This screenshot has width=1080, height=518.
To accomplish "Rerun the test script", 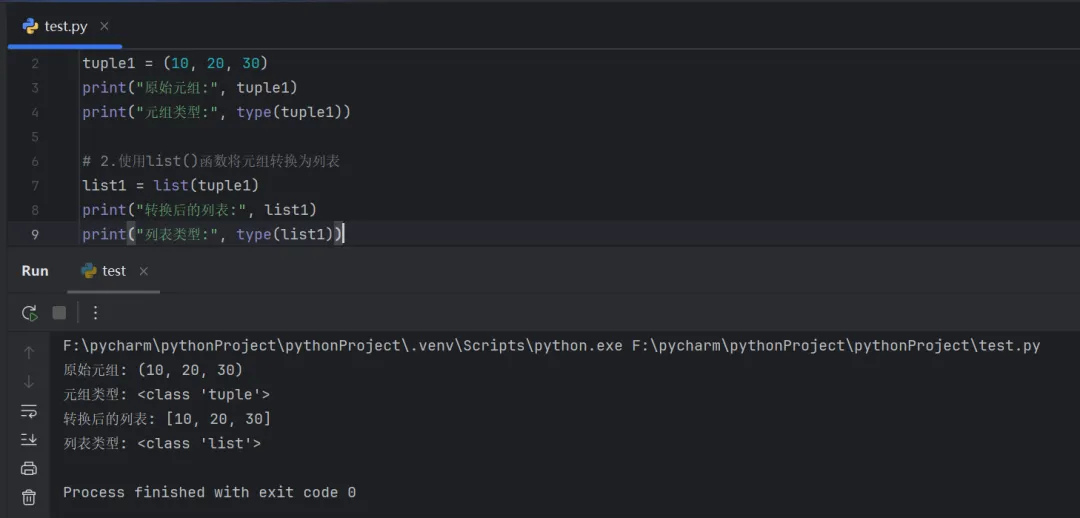I will [29, 313].
